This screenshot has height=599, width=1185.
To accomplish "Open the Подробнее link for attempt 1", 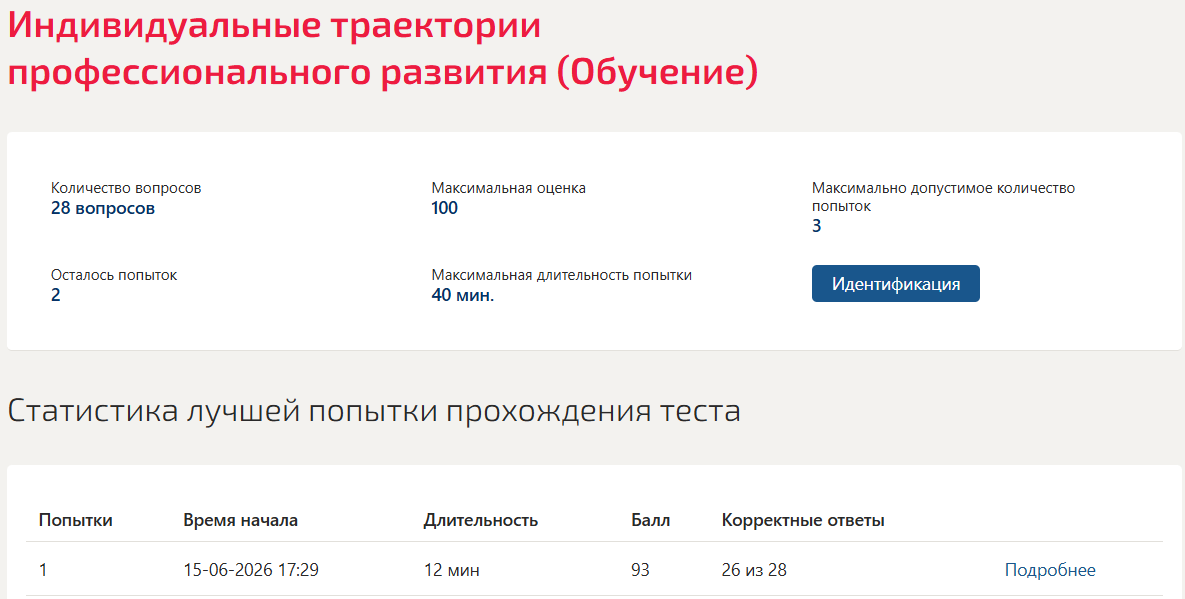I will 1050,570.
